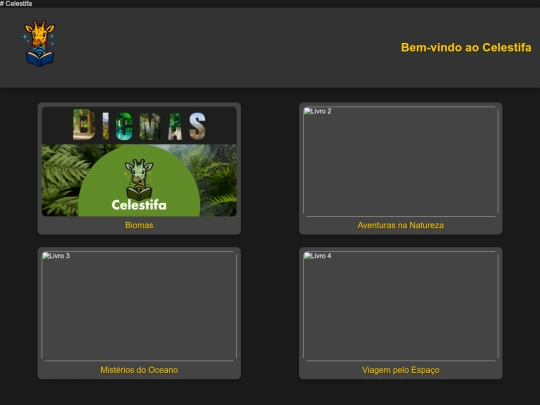The height and width of the screenshot is (405, 540).
Task: Open the Mistérios do Oceano title
Action: pyautogui.click(x=139, y=370)
